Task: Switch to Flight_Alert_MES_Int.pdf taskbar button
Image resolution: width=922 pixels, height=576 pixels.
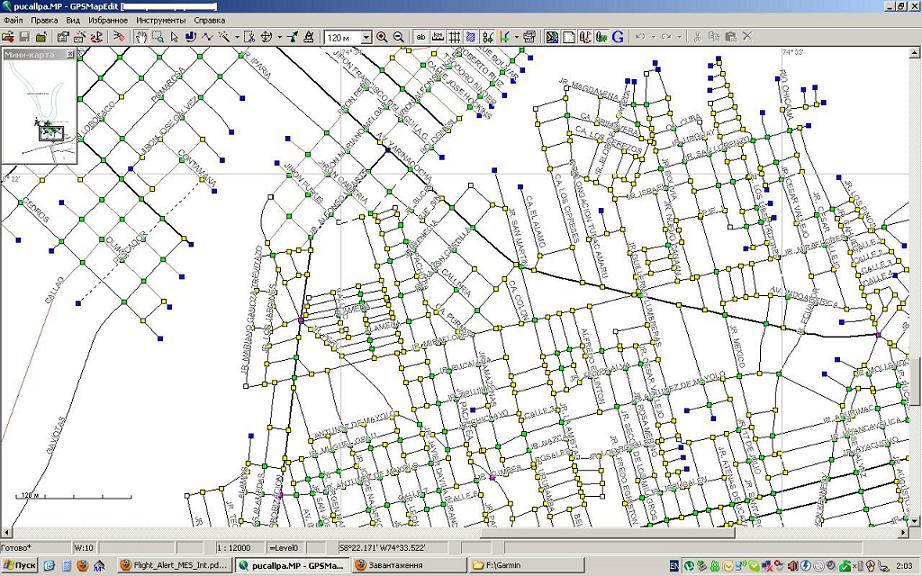Action: coord(174,565)
